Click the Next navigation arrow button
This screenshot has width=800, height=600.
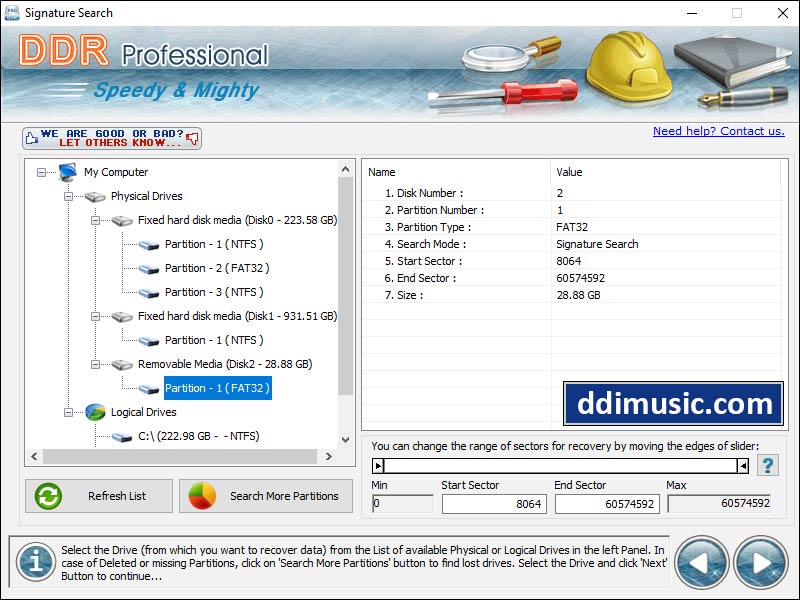pos(760,562)
